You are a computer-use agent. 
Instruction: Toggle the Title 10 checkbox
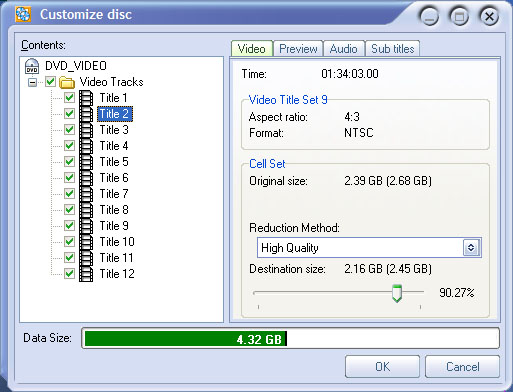(69, 242)
